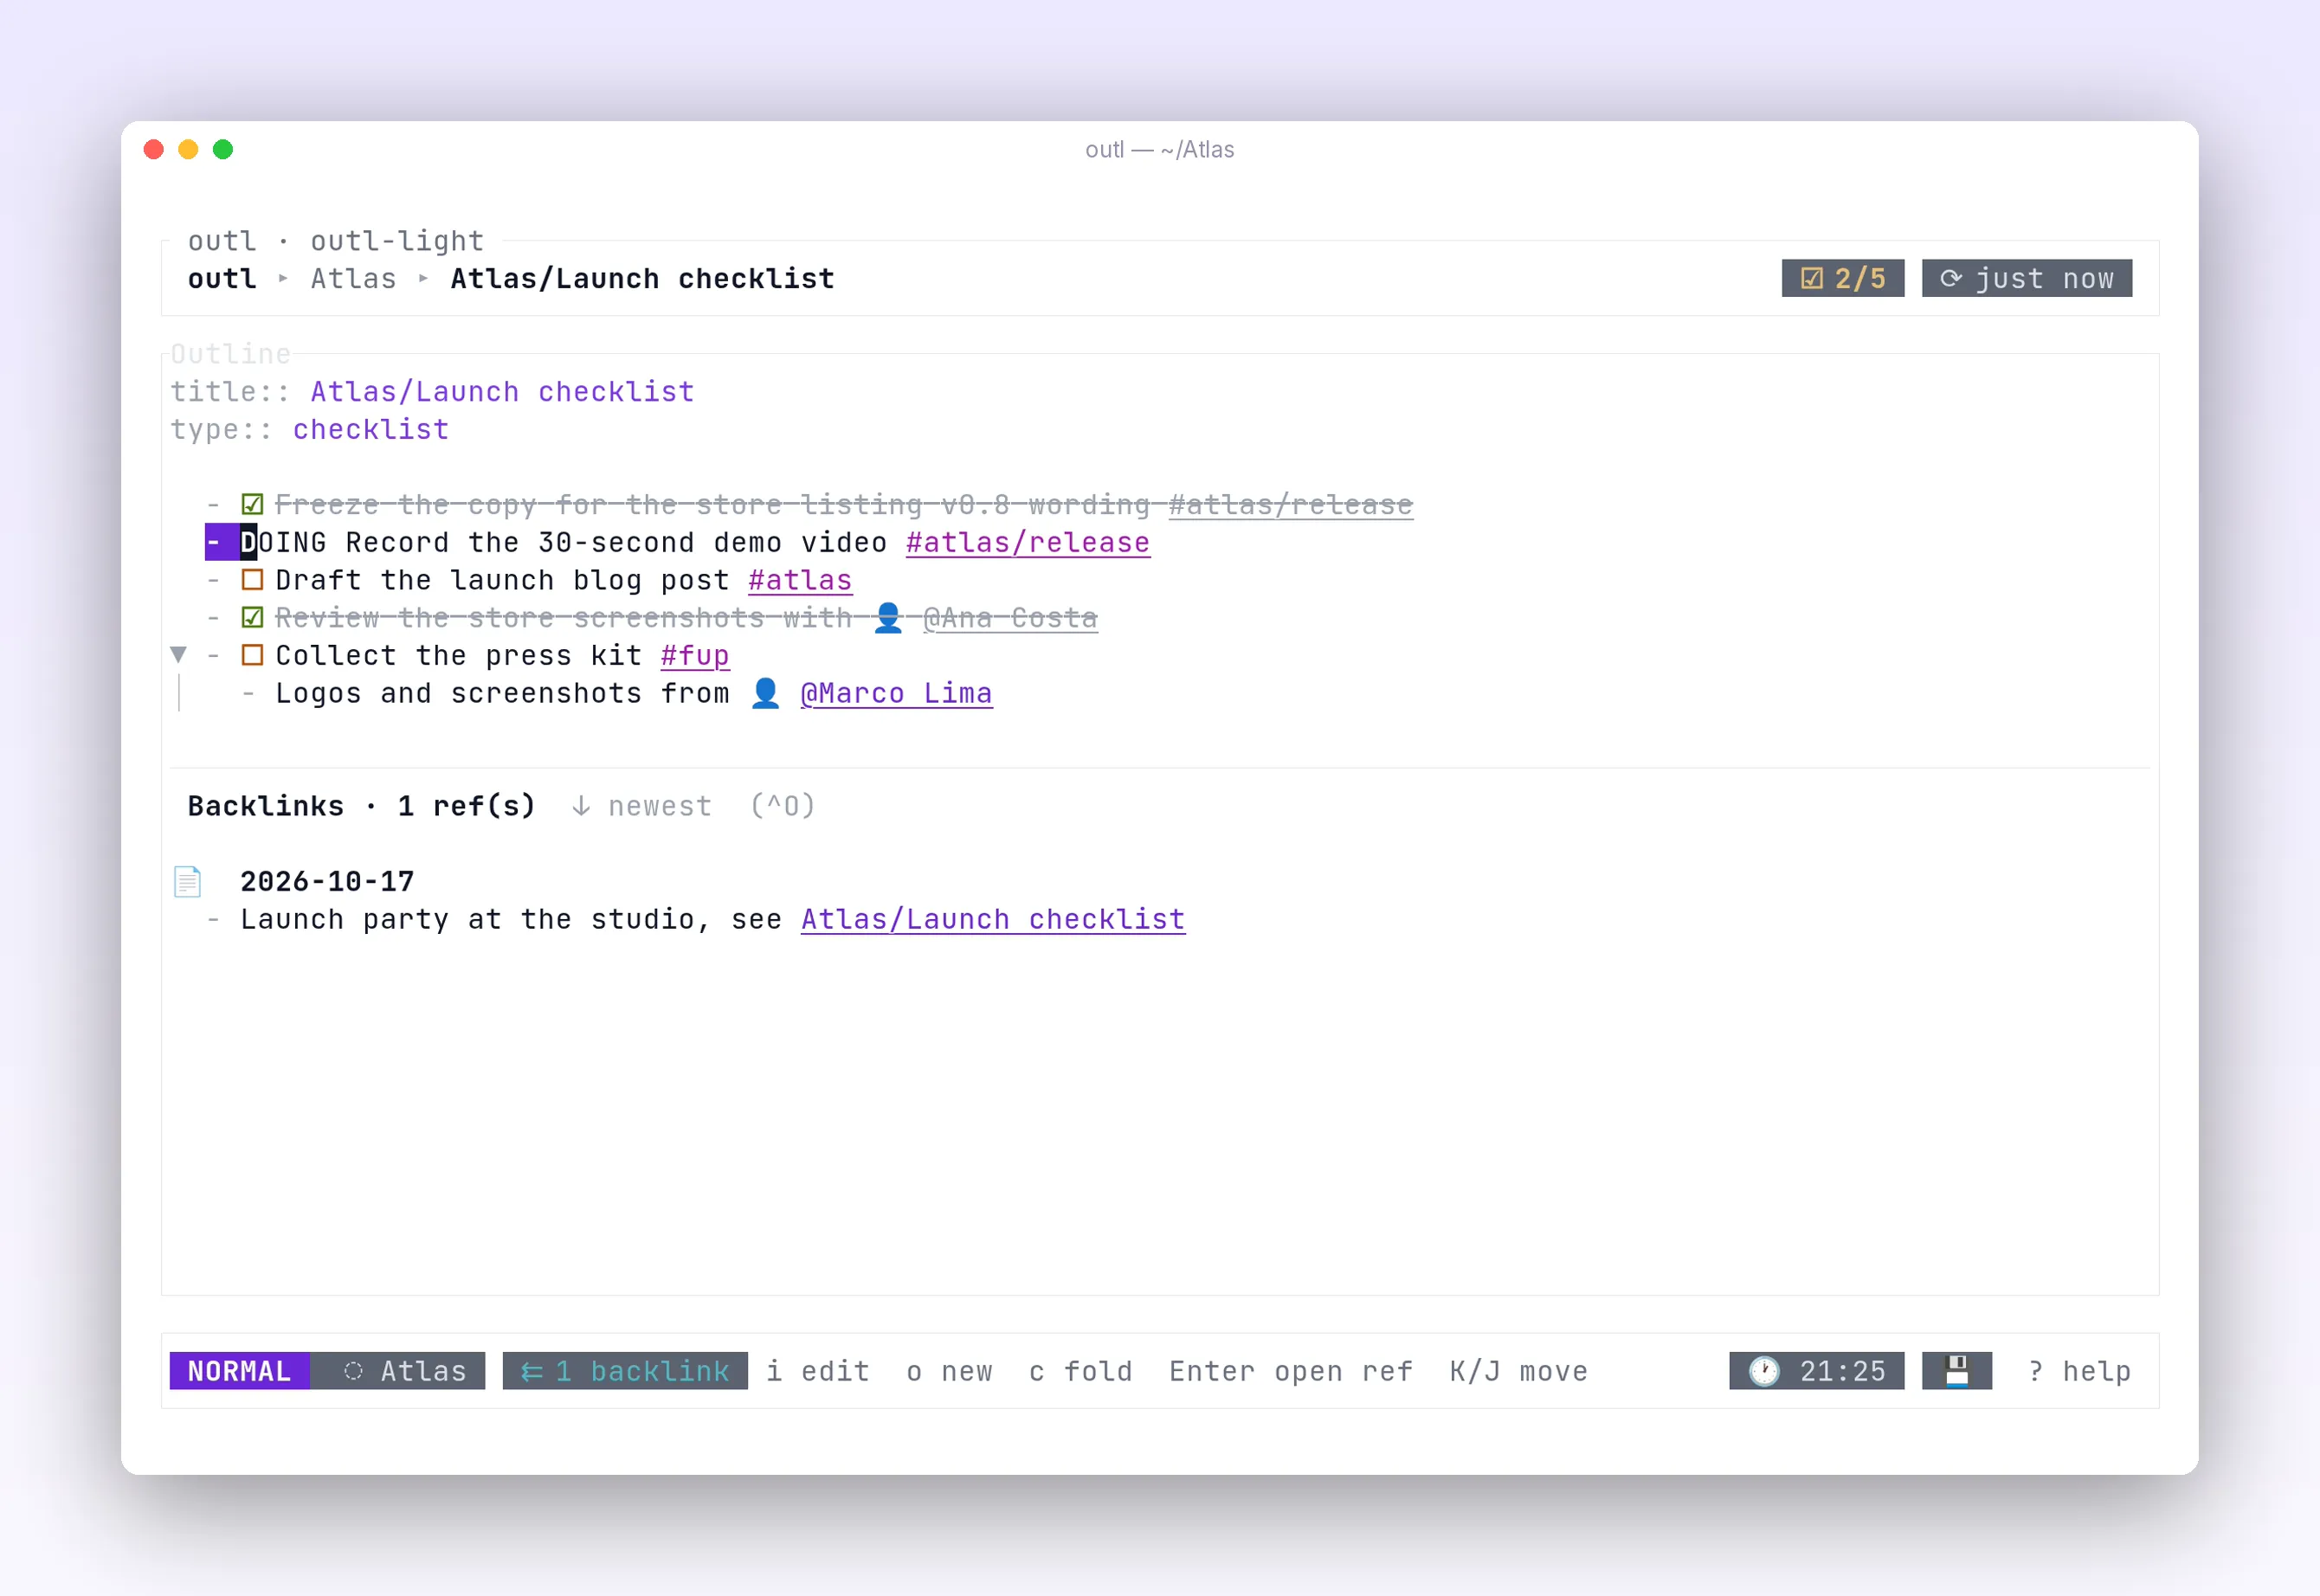The image size is (2320, 1596).
Task: Click the '1 backlink' status button
Action: (x=625, y=1370)
